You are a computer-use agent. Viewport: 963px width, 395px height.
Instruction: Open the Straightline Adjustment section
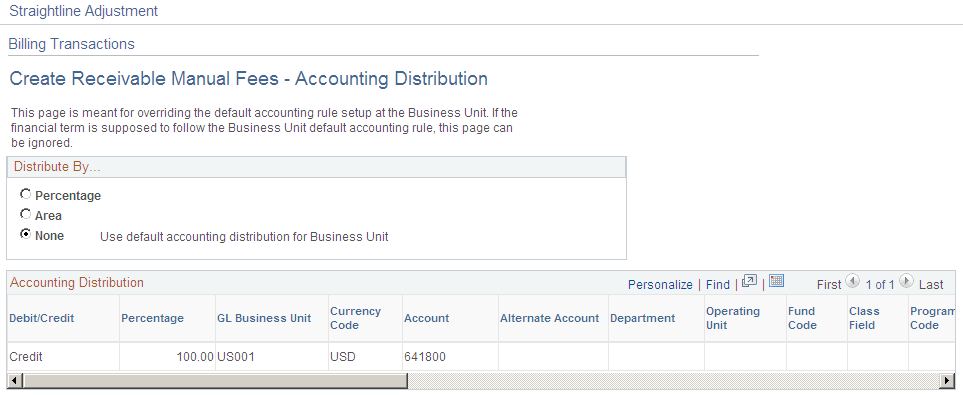(x=84, y=11)
